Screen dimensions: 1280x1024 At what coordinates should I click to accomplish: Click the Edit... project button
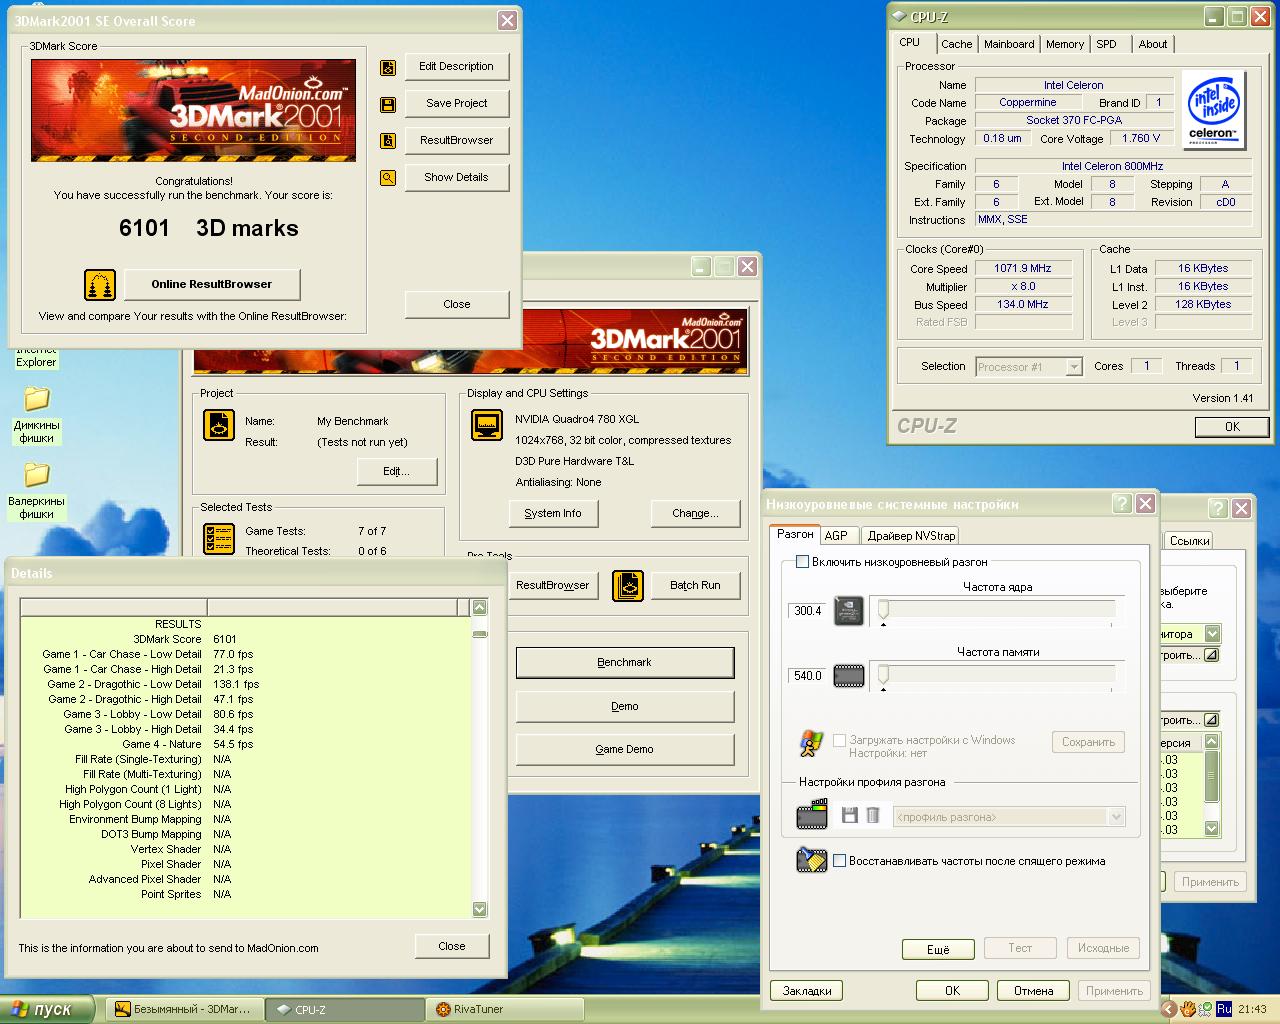pos(396,472)
